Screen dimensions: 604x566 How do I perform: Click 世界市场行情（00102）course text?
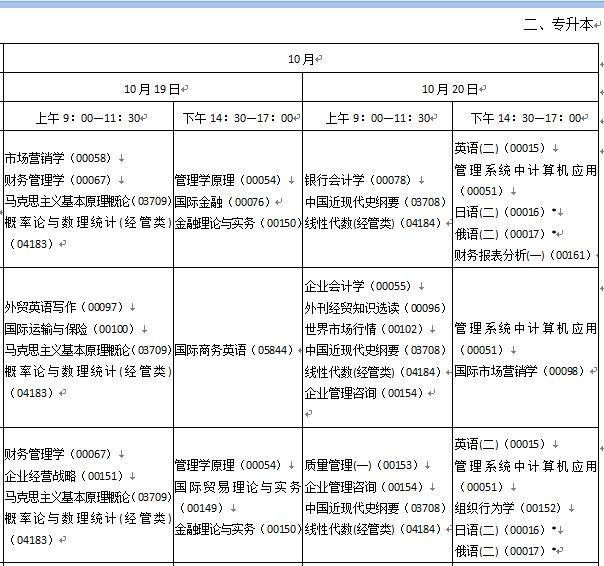364,329
